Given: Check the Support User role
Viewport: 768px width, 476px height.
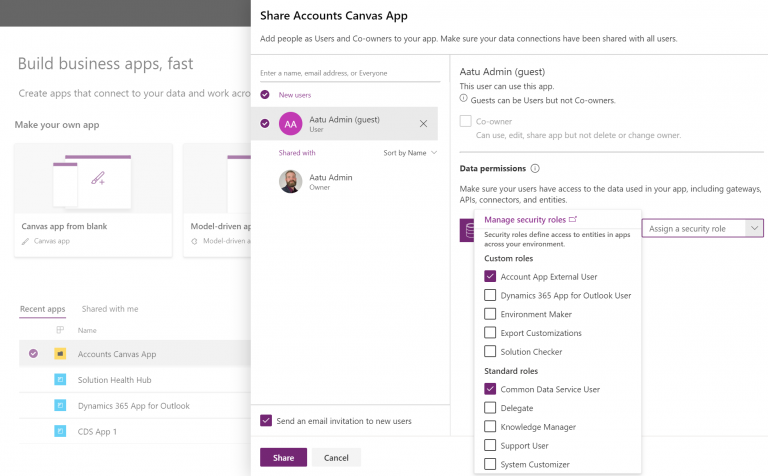Looking at the screenshot, I should 490,445.
